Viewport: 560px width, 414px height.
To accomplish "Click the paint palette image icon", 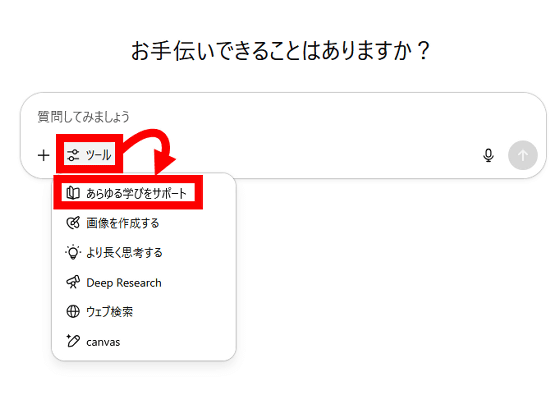I will [x=73, y=223].
